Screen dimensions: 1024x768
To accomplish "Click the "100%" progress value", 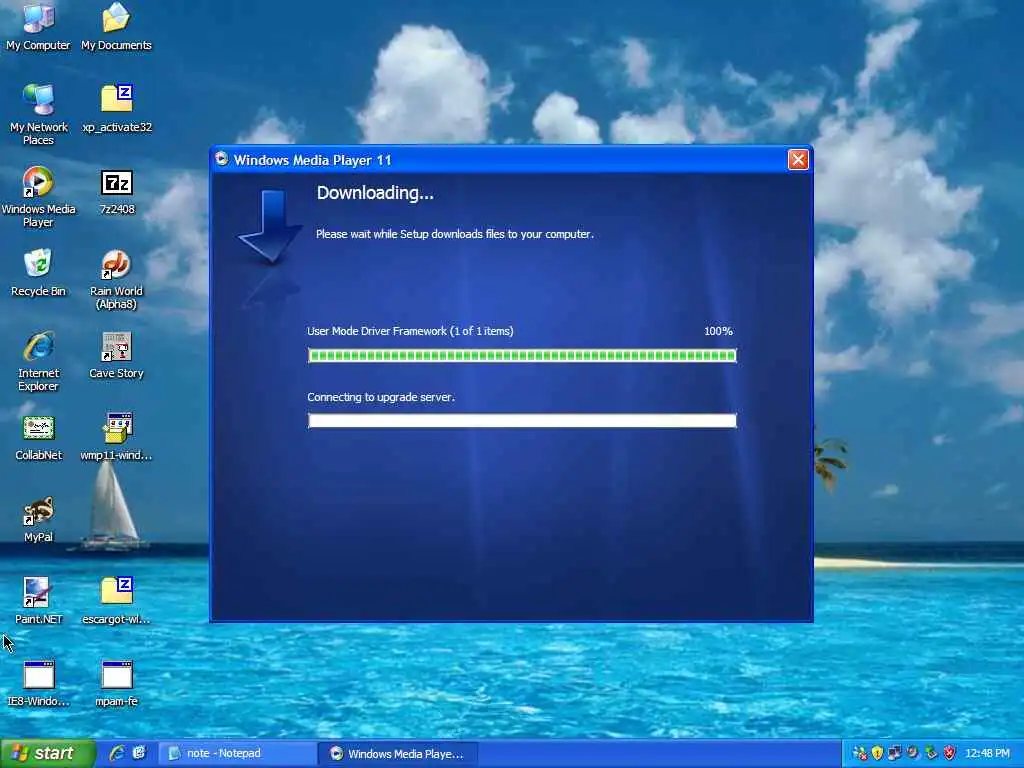I will (718, 331).
